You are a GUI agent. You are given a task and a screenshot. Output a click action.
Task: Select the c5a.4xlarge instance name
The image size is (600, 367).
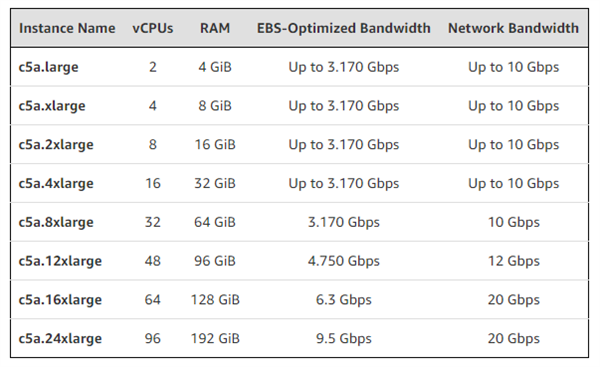[56, 183]
